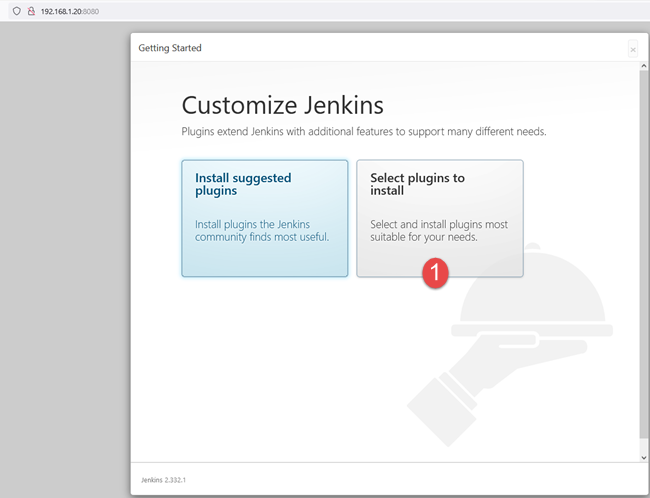650x498 pixels.
Task: Choose Select plugins to install option
Action: pos(440,218)
